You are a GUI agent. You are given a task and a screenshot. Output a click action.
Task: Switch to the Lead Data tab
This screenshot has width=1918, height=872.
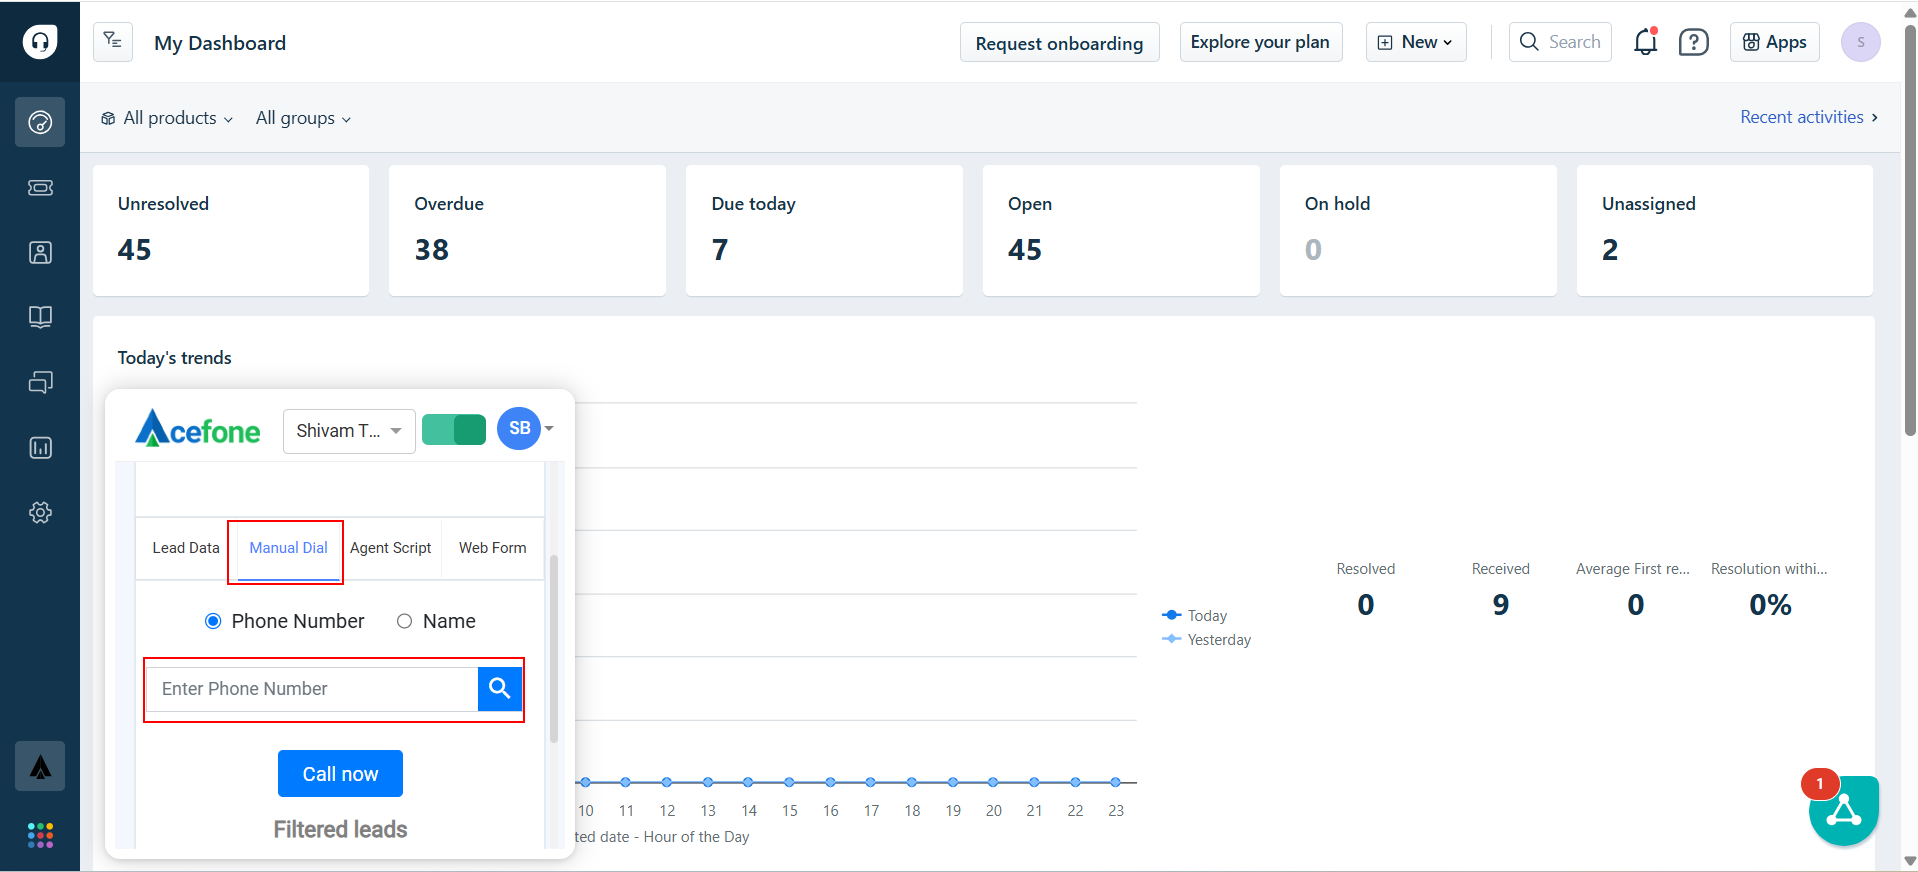click(185, 548)
